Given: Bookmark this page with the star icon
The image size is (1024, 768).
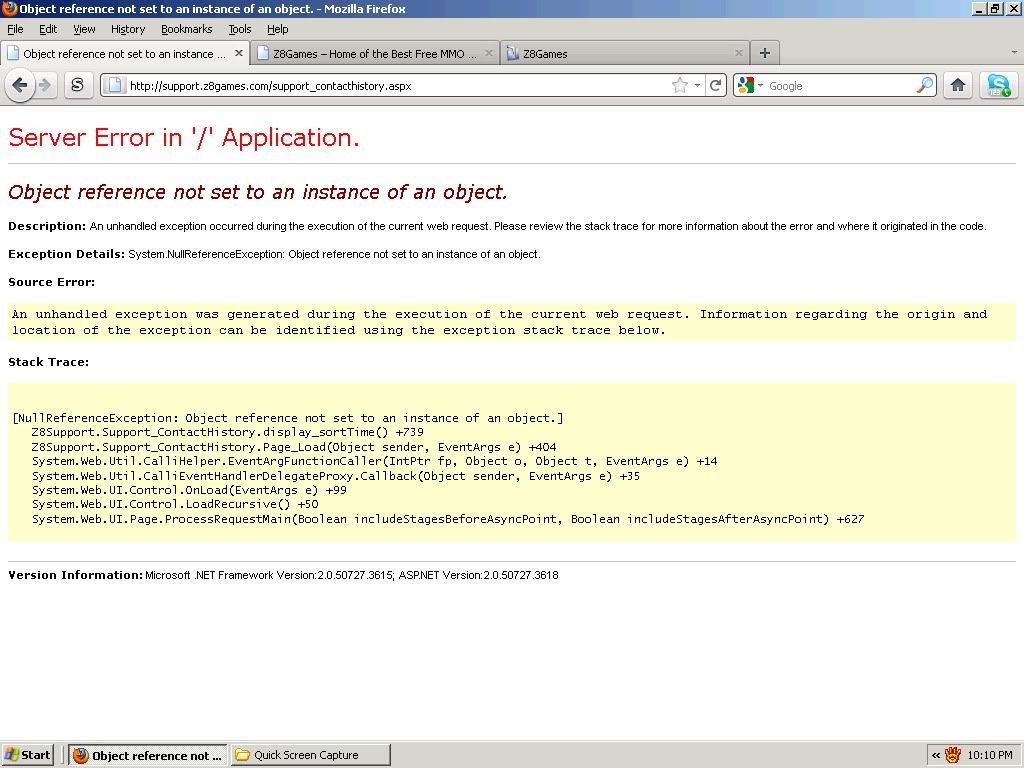Looking at the screenshot, I should point(680,86).
